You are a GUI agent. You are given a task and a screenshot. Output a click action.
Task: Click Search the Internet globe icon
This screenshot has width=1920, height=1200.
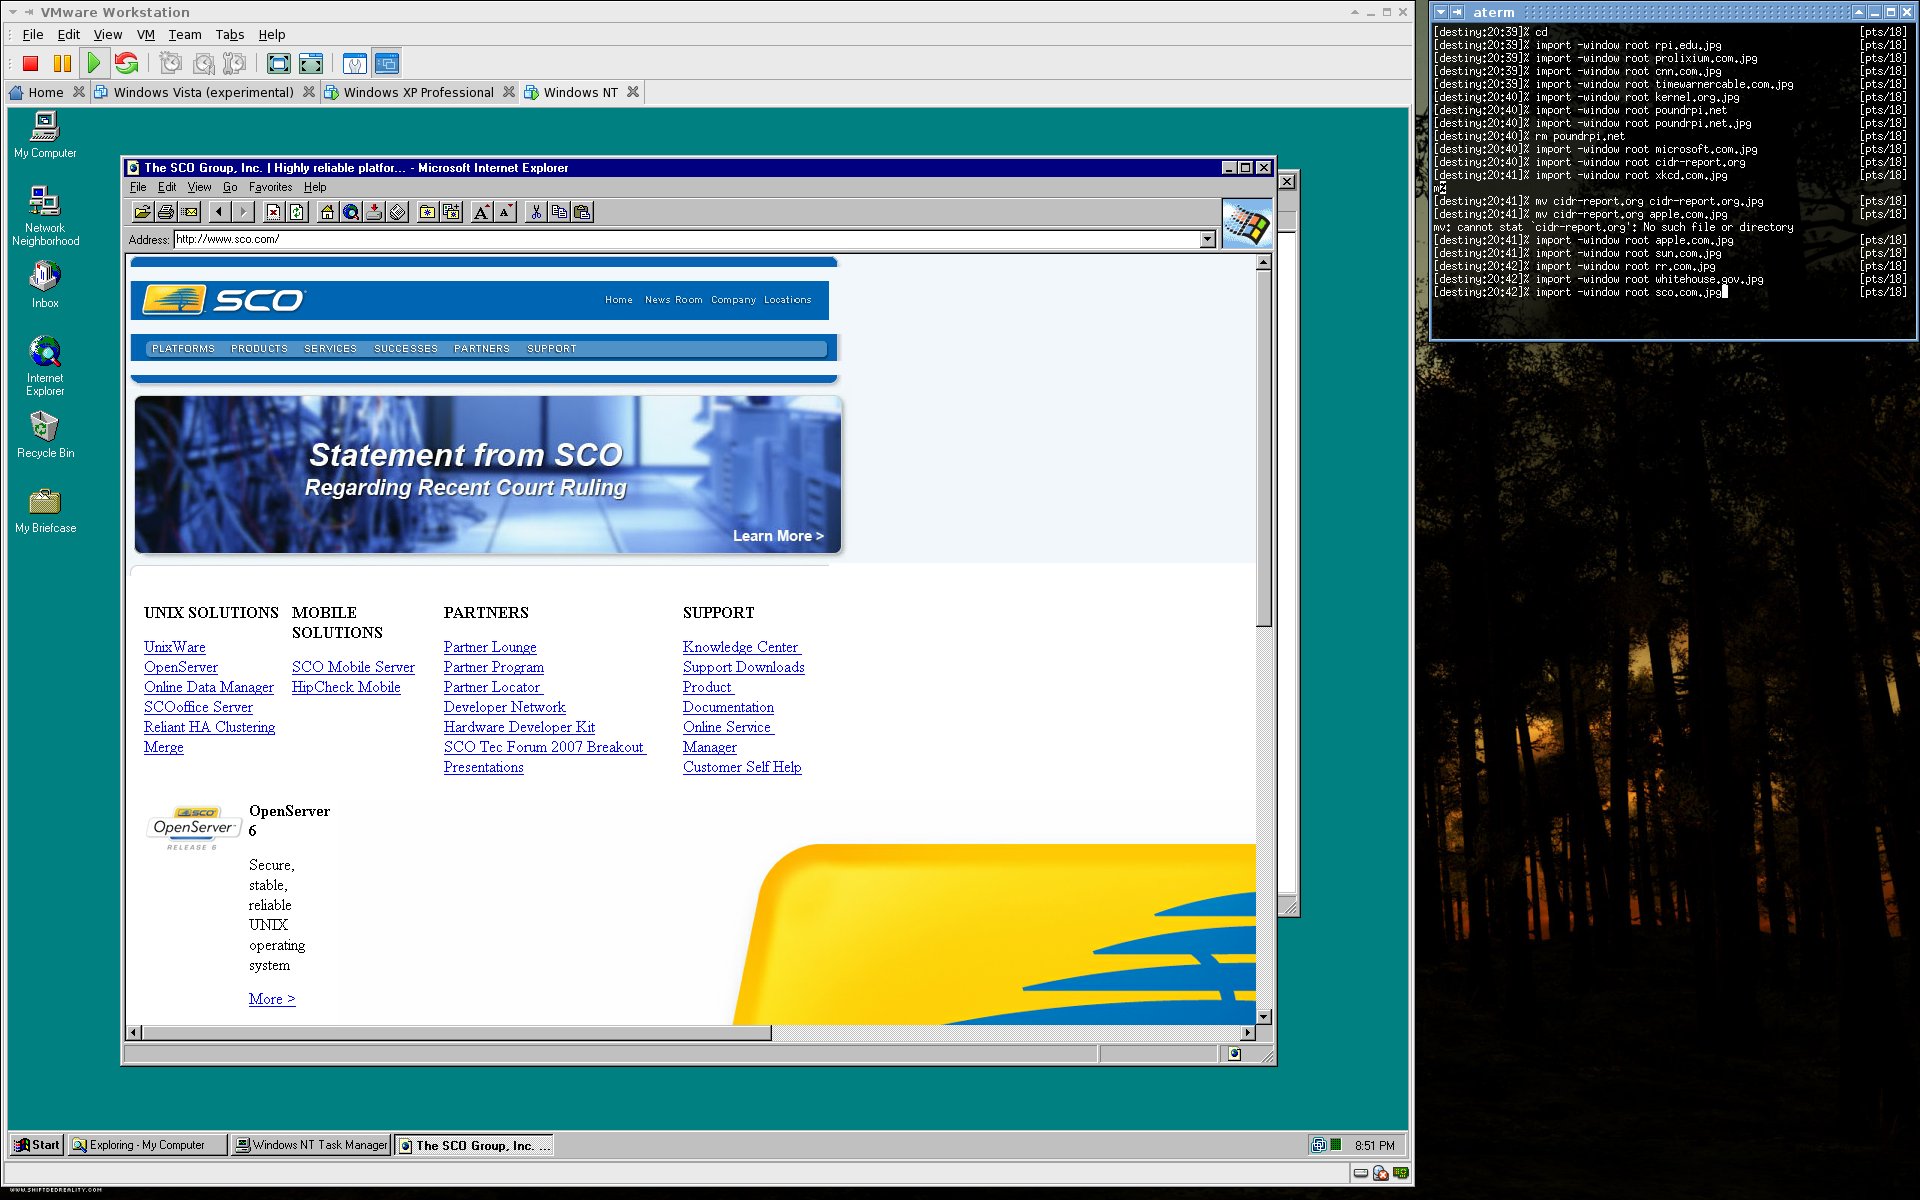pos(351,212)
